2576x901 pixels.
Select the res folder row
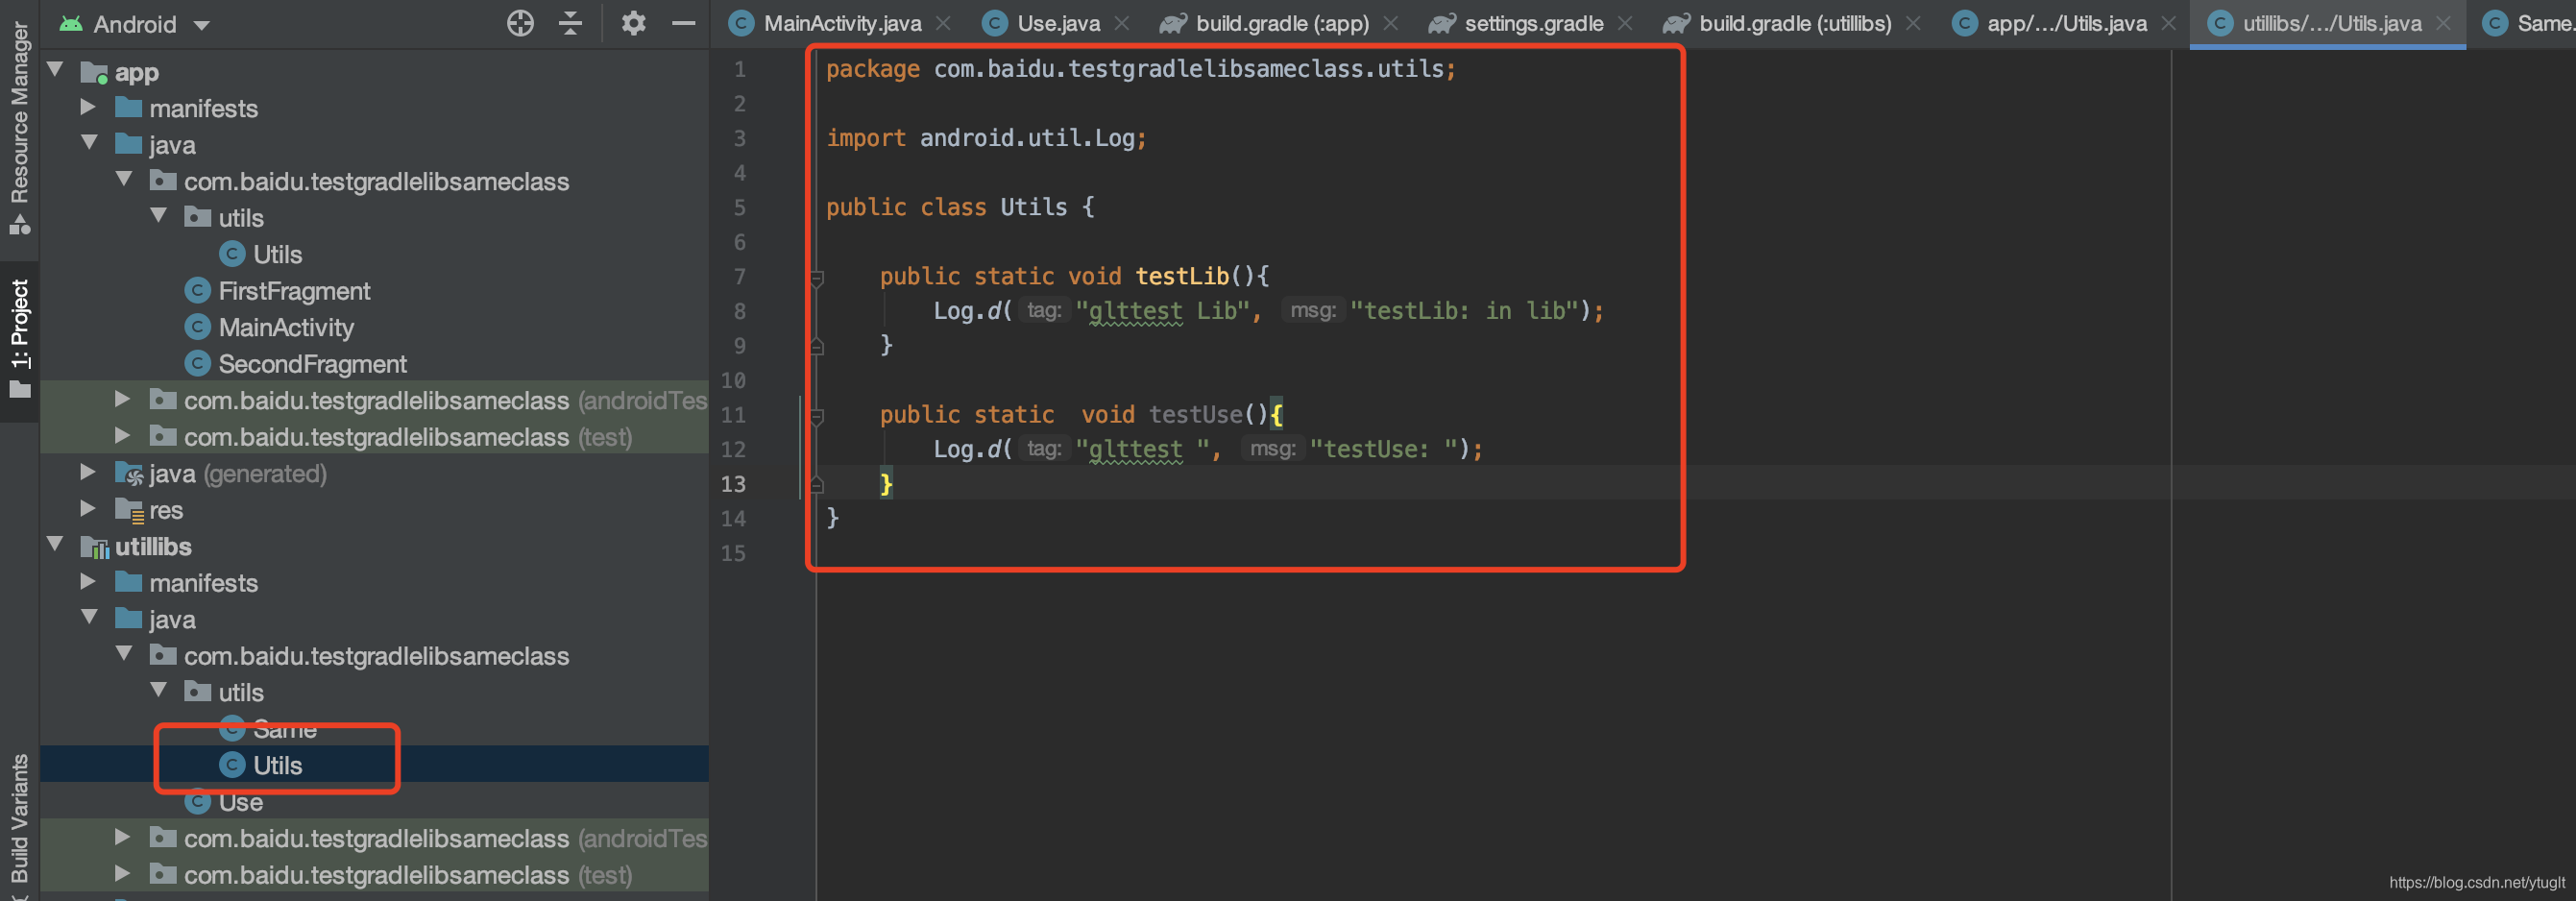pyautogui.click(x=374, y=510)
